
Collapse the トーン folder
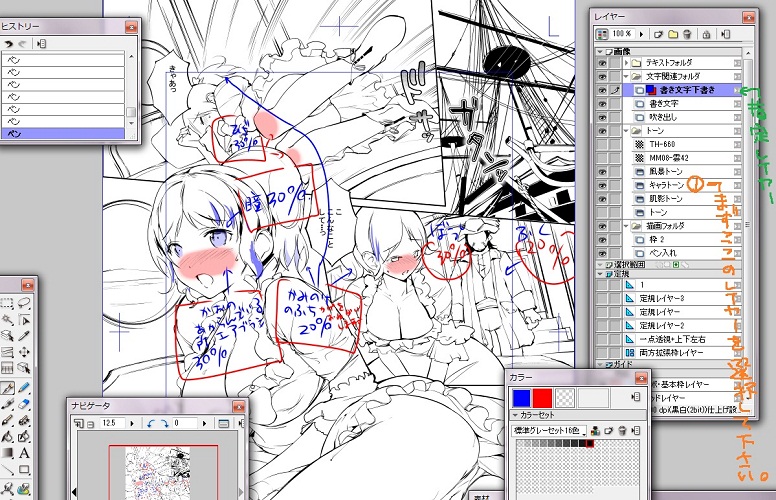pos(627,131)
